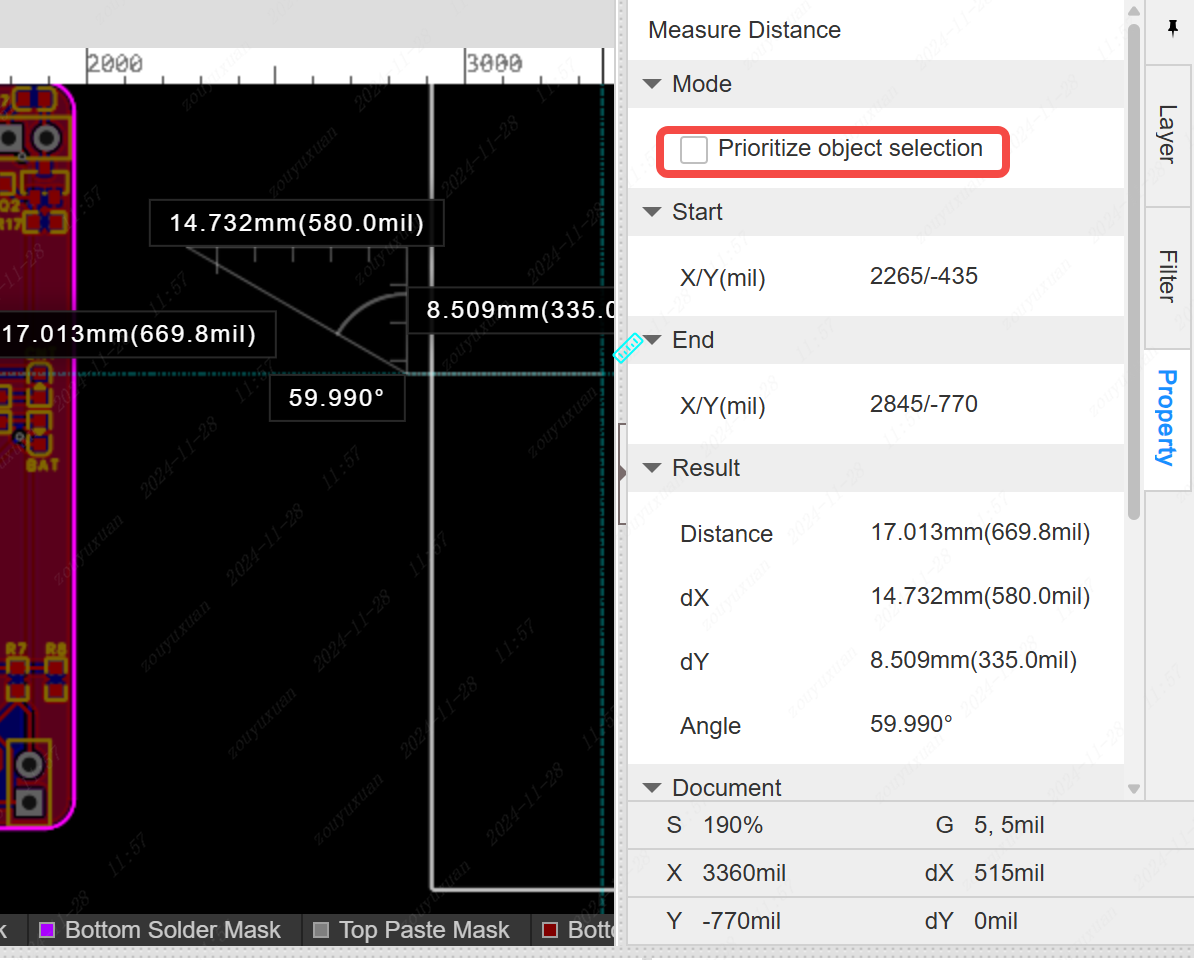Click the Measure Distance panel scrollbar thumb

[1134, 270]
